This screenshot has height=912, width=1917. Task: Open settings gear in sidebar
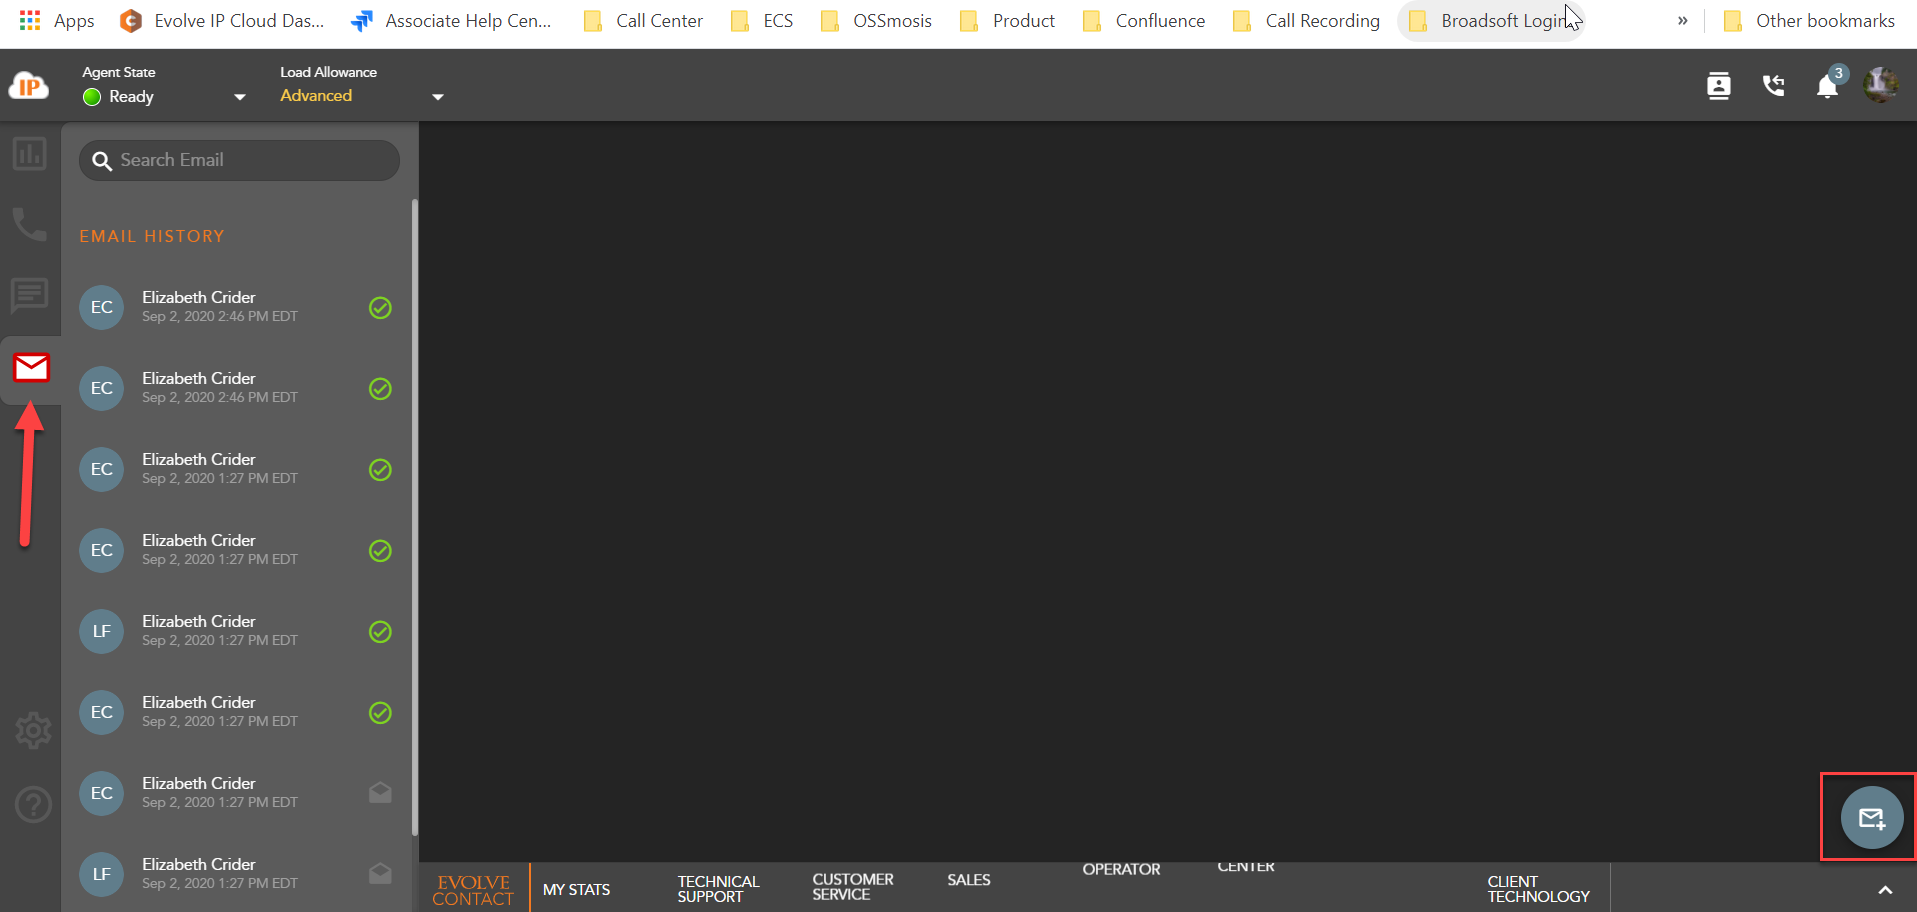tap(33, 731)
